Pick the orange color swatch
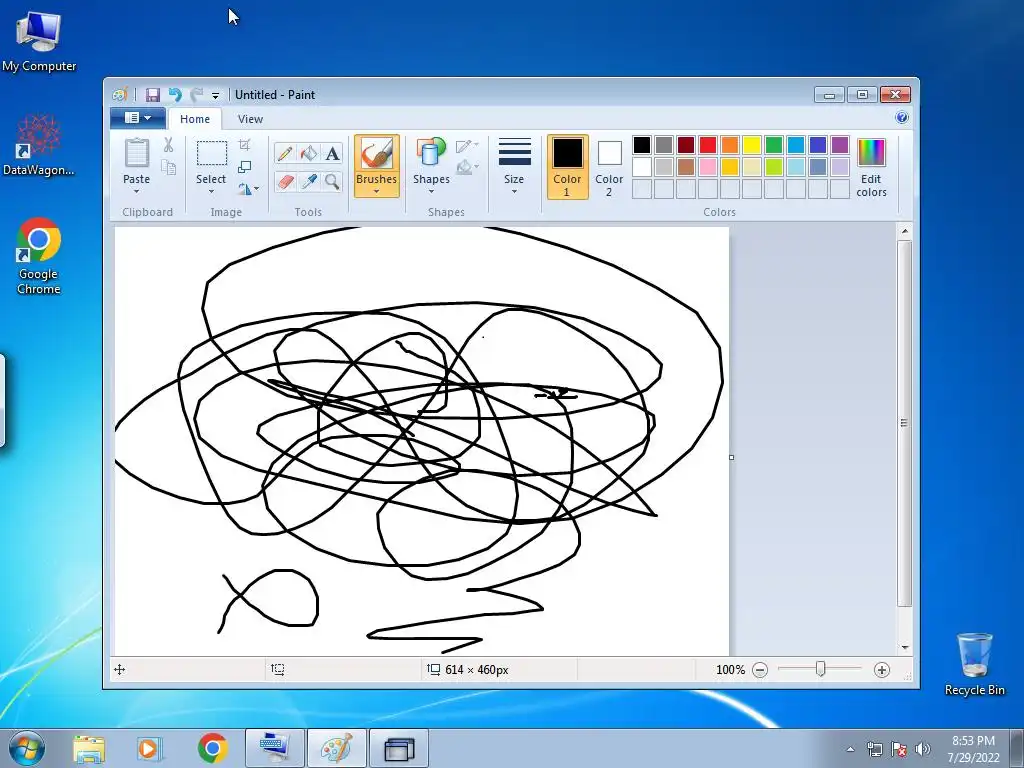Viewport: 1024px width, 768px height. pos(730,145)
